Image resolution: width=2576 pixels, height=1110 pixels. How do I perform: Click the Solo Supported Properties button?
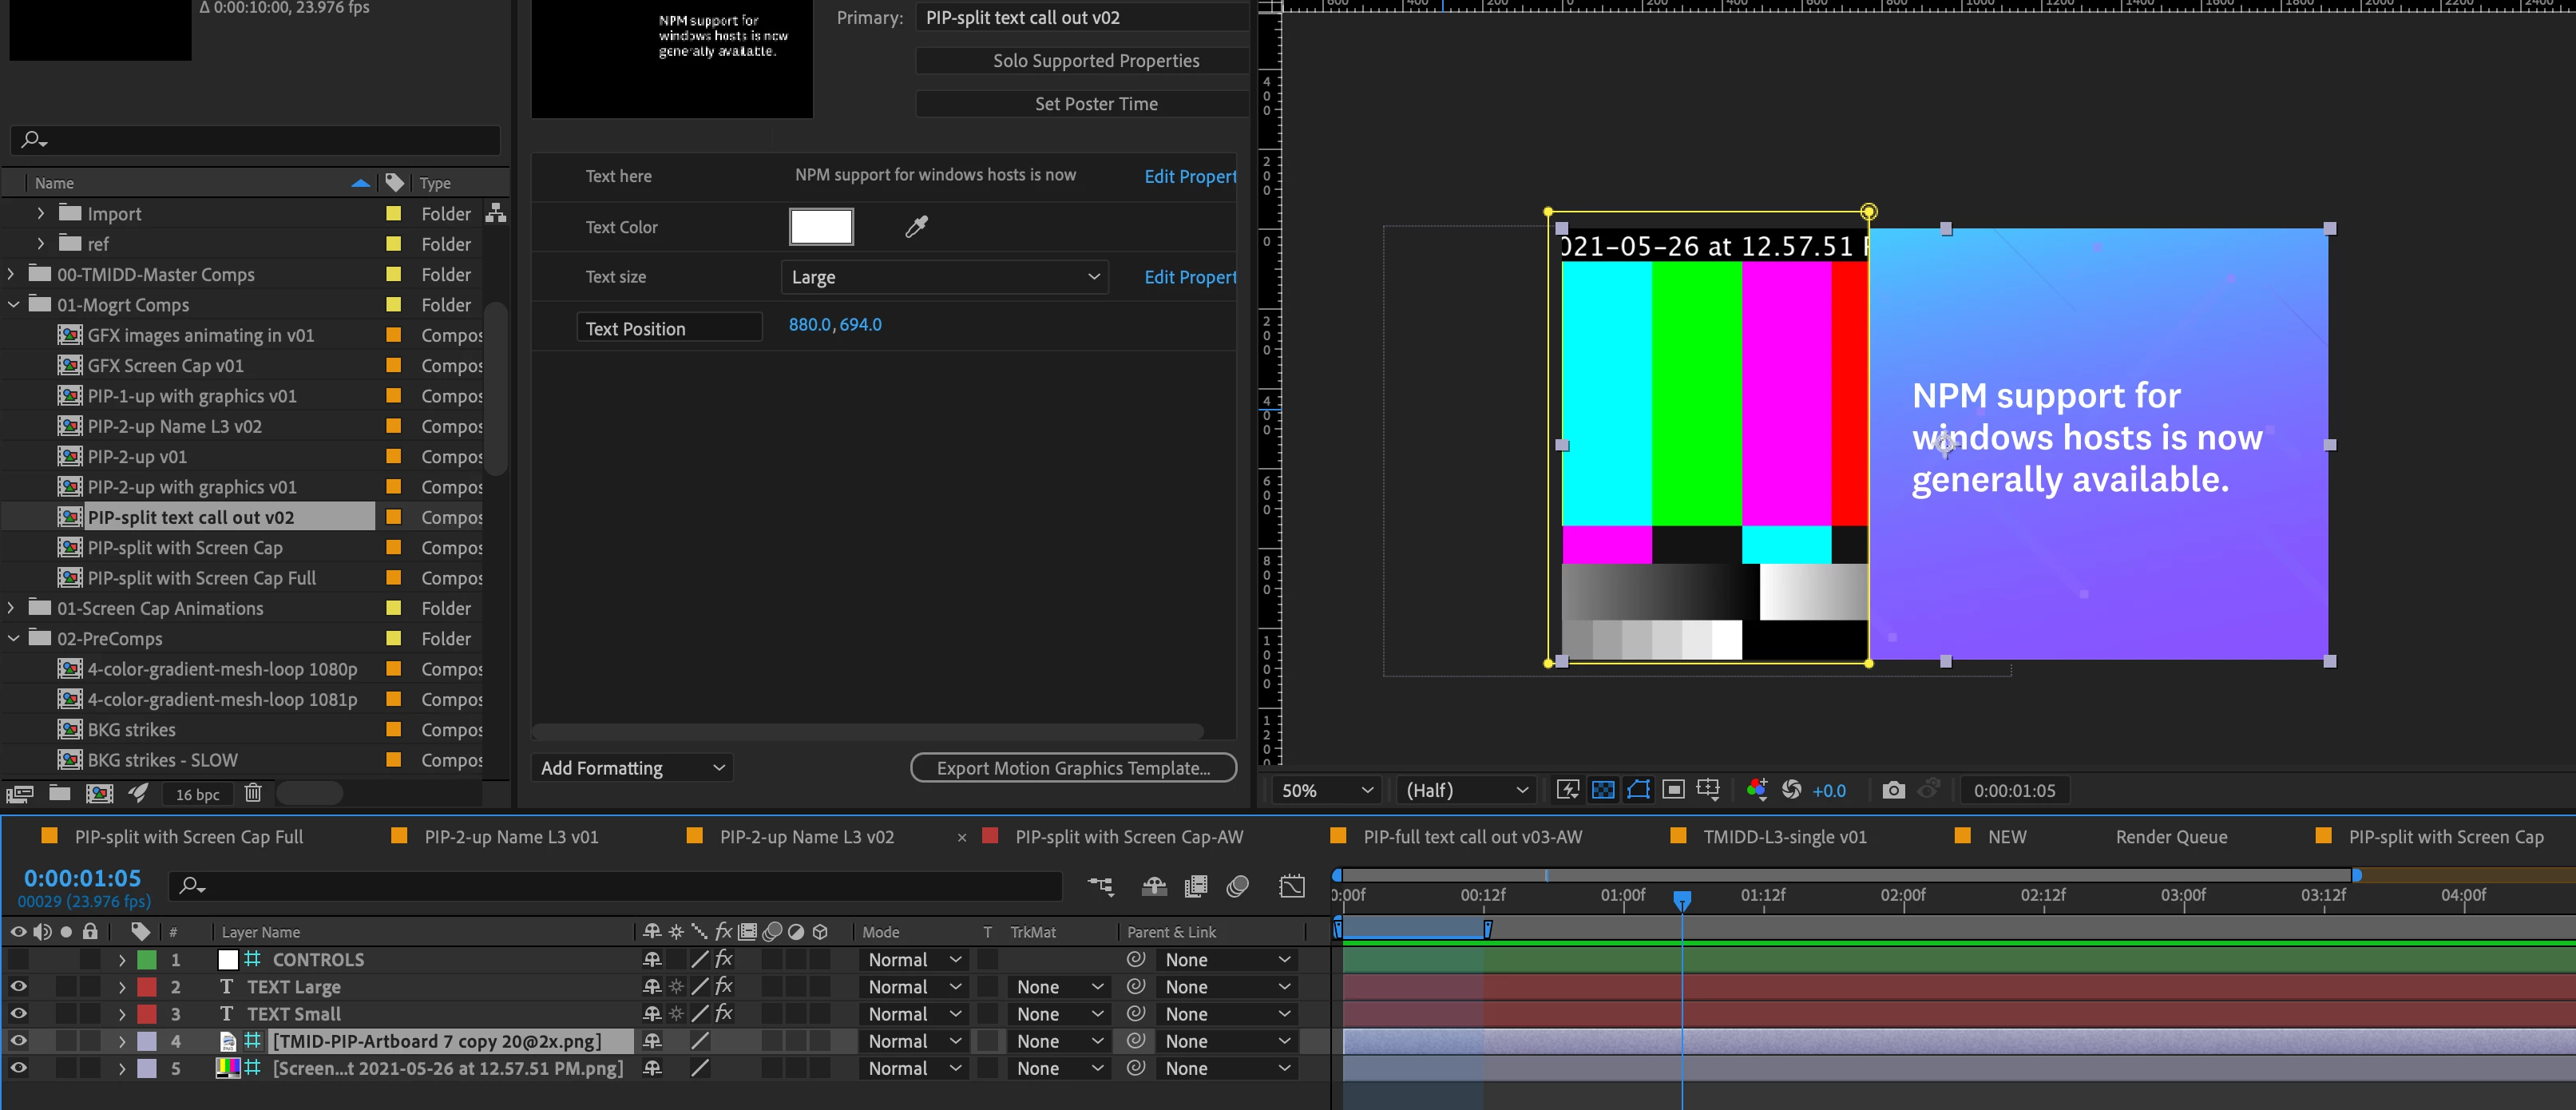[x=1095, y=61]
